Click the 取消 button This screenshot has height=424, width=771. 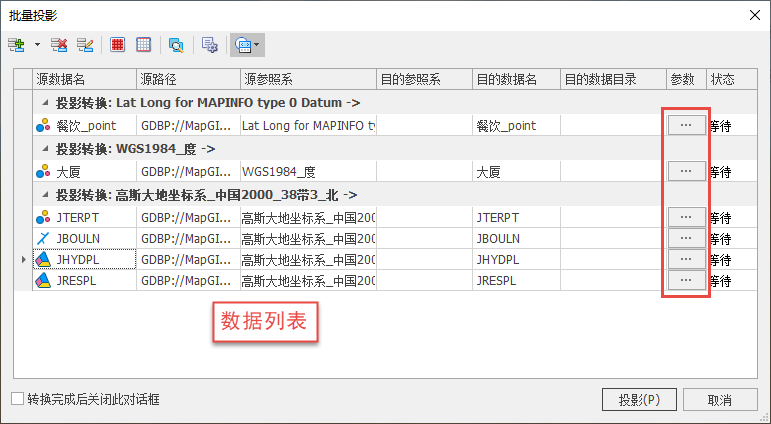pyautogui.click(x=718, y=399)
